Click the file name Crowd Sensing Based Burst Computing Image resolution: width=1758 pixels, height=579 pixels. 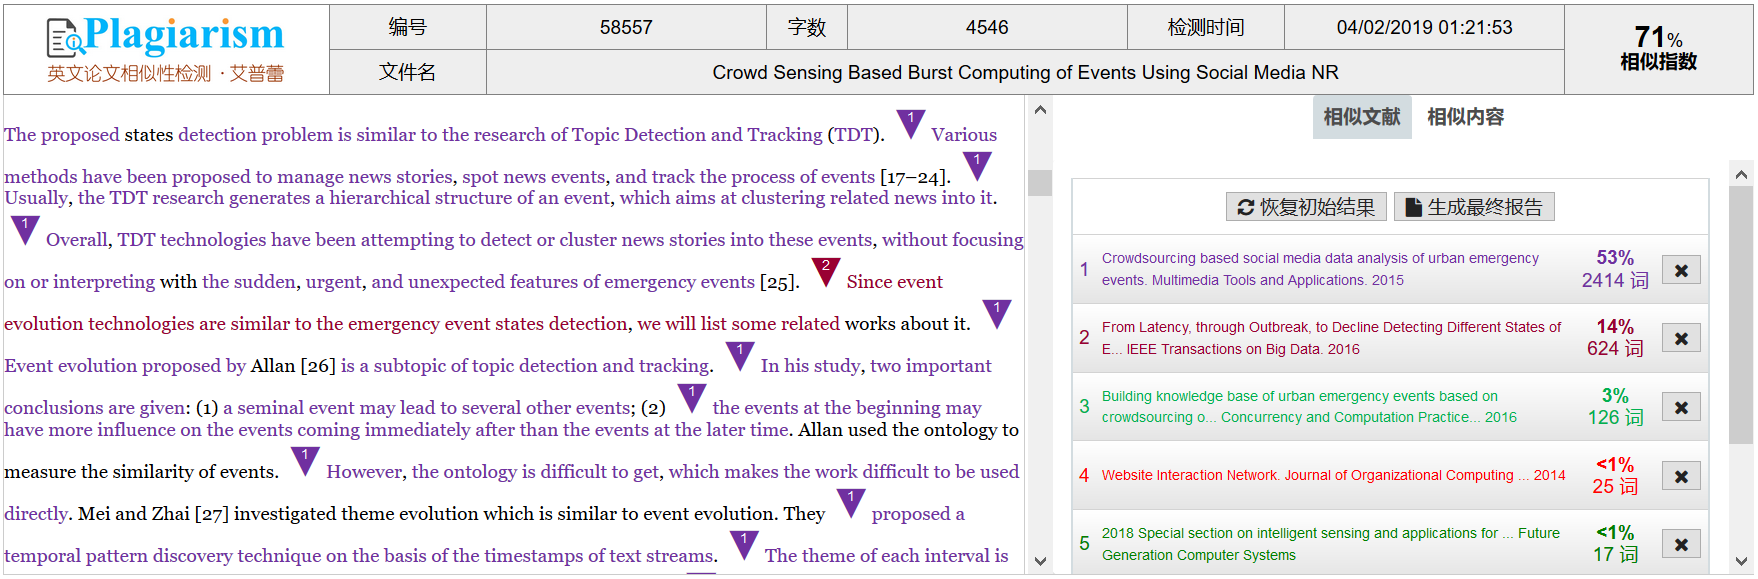click(x=1025, y=72)
